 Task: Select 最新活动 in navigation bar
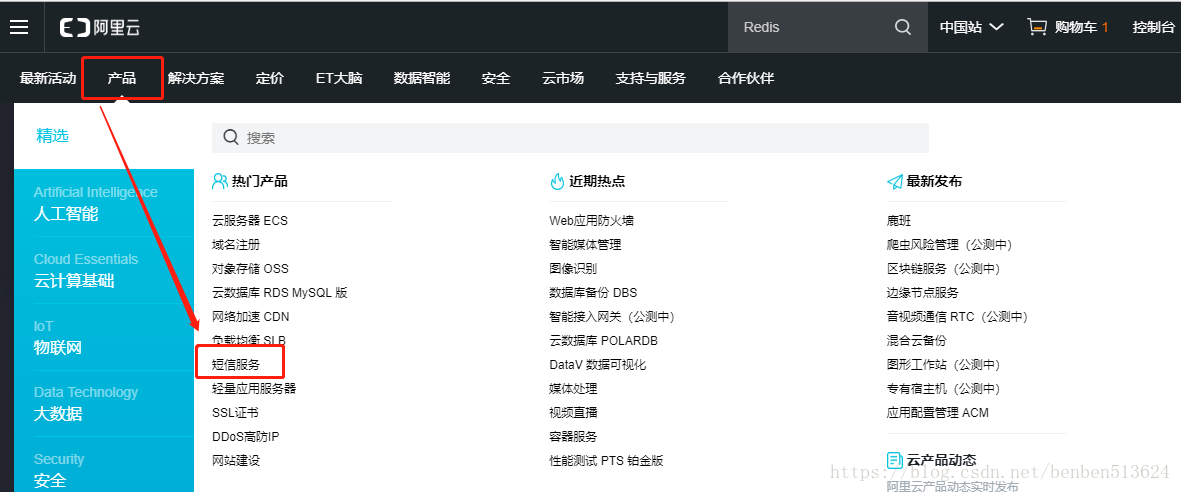click(48, 78)
